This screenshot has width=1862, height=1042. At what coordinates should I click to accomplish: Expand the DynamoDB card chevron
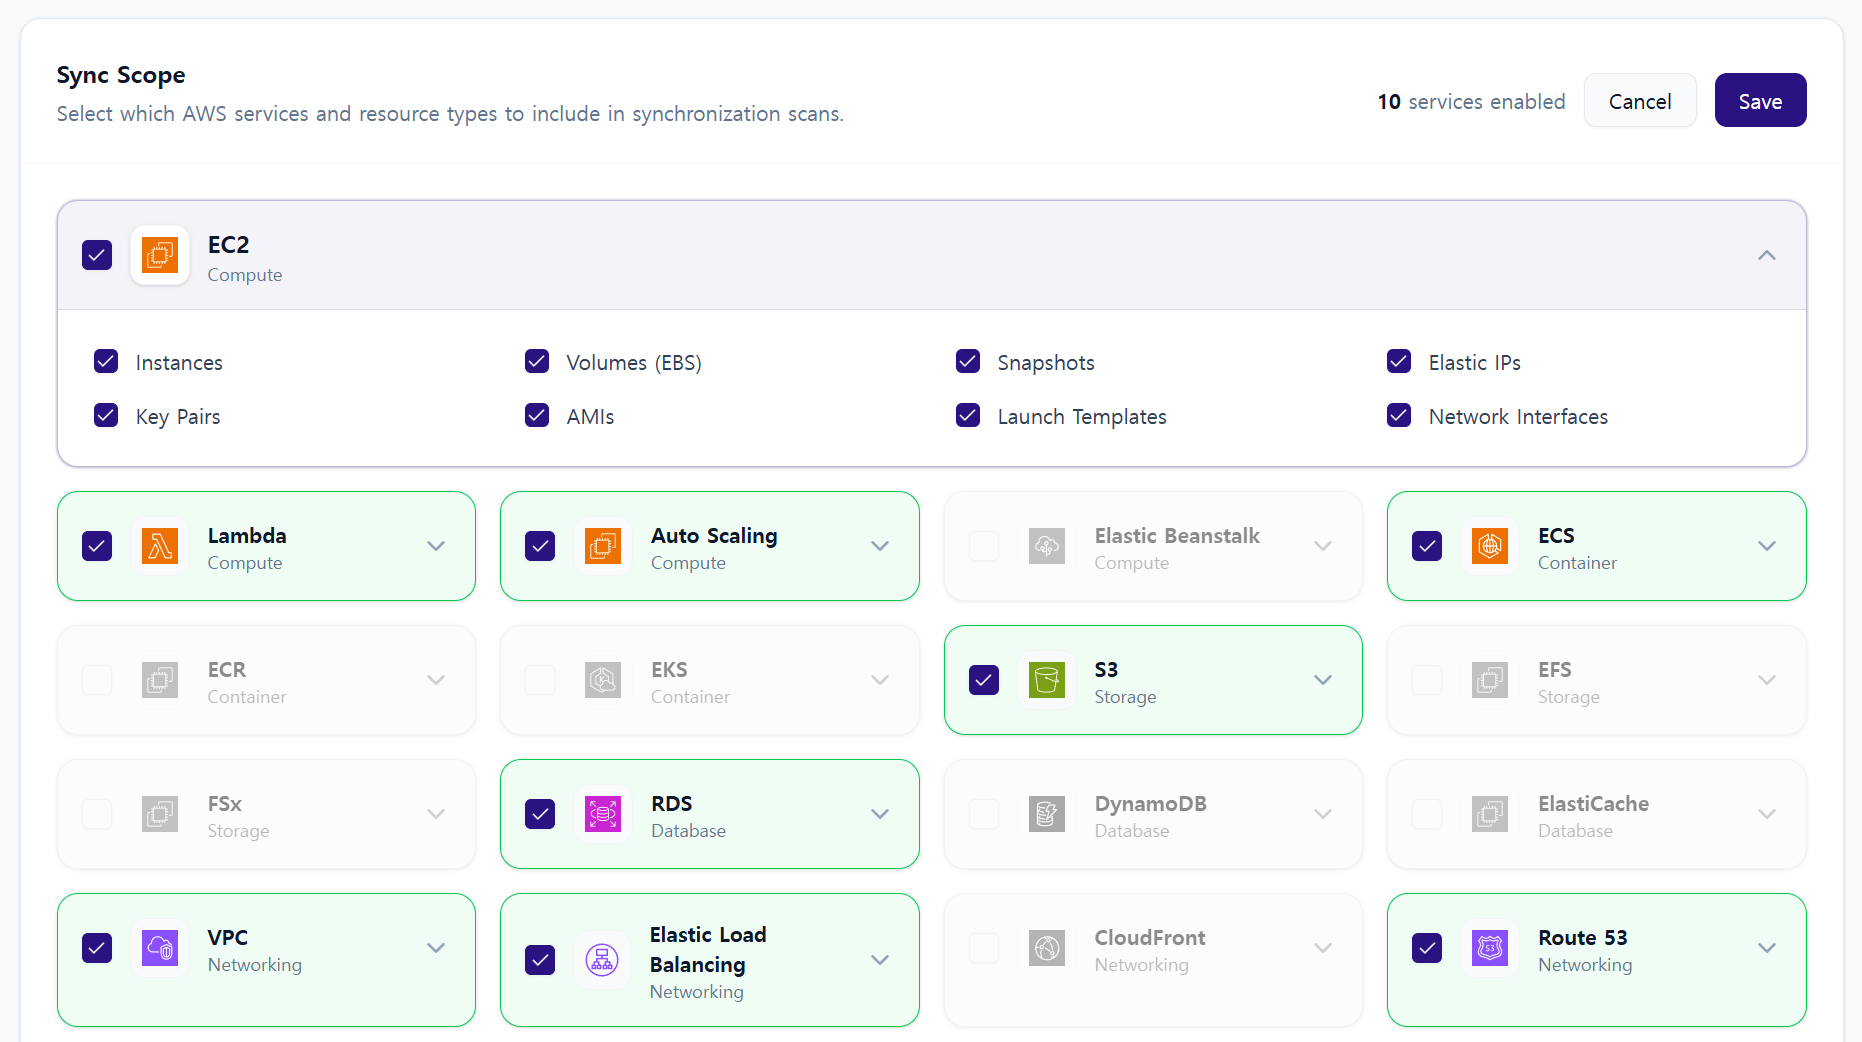tap(1323, 814)
